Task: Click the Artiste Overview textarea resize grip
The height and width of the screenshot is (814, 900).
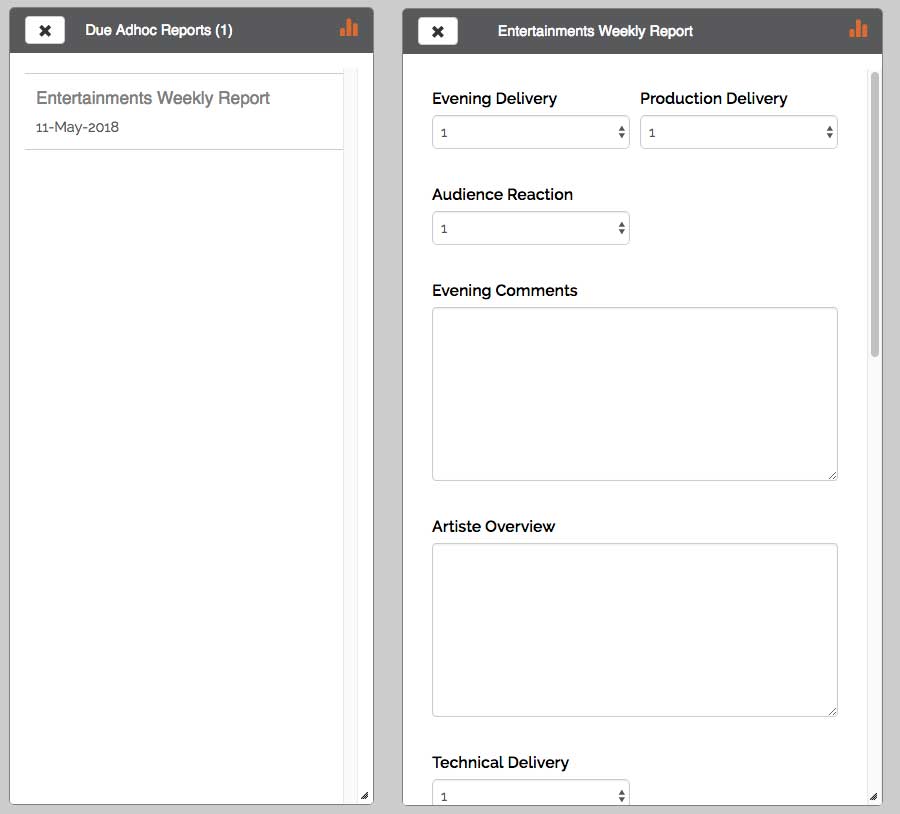Action: (832, 711)
